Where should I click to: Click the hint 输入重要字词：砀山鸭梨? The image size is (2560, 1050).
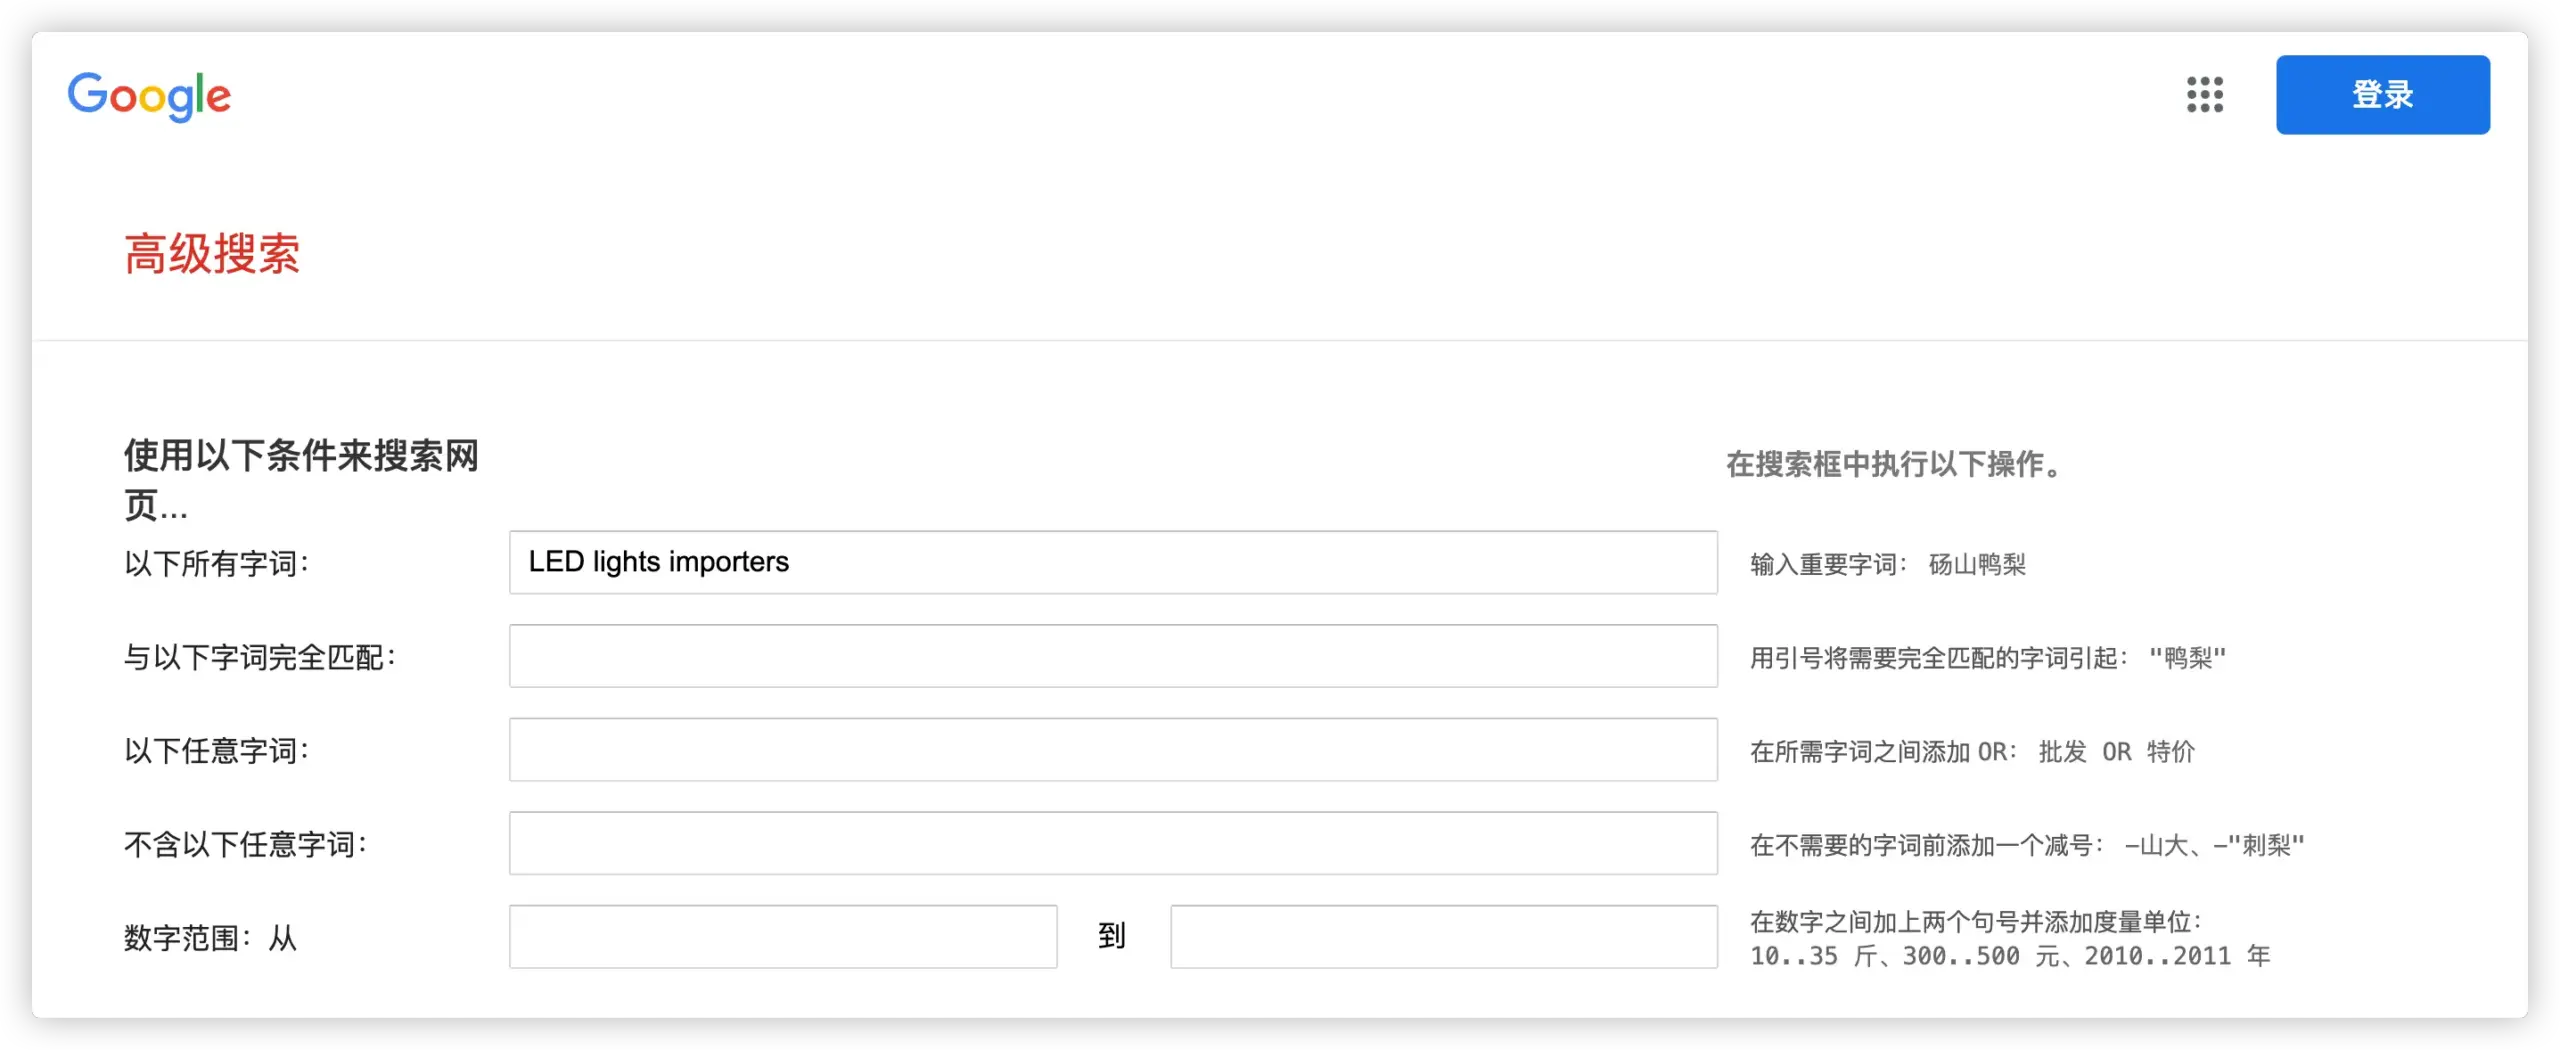(1888, 564)
